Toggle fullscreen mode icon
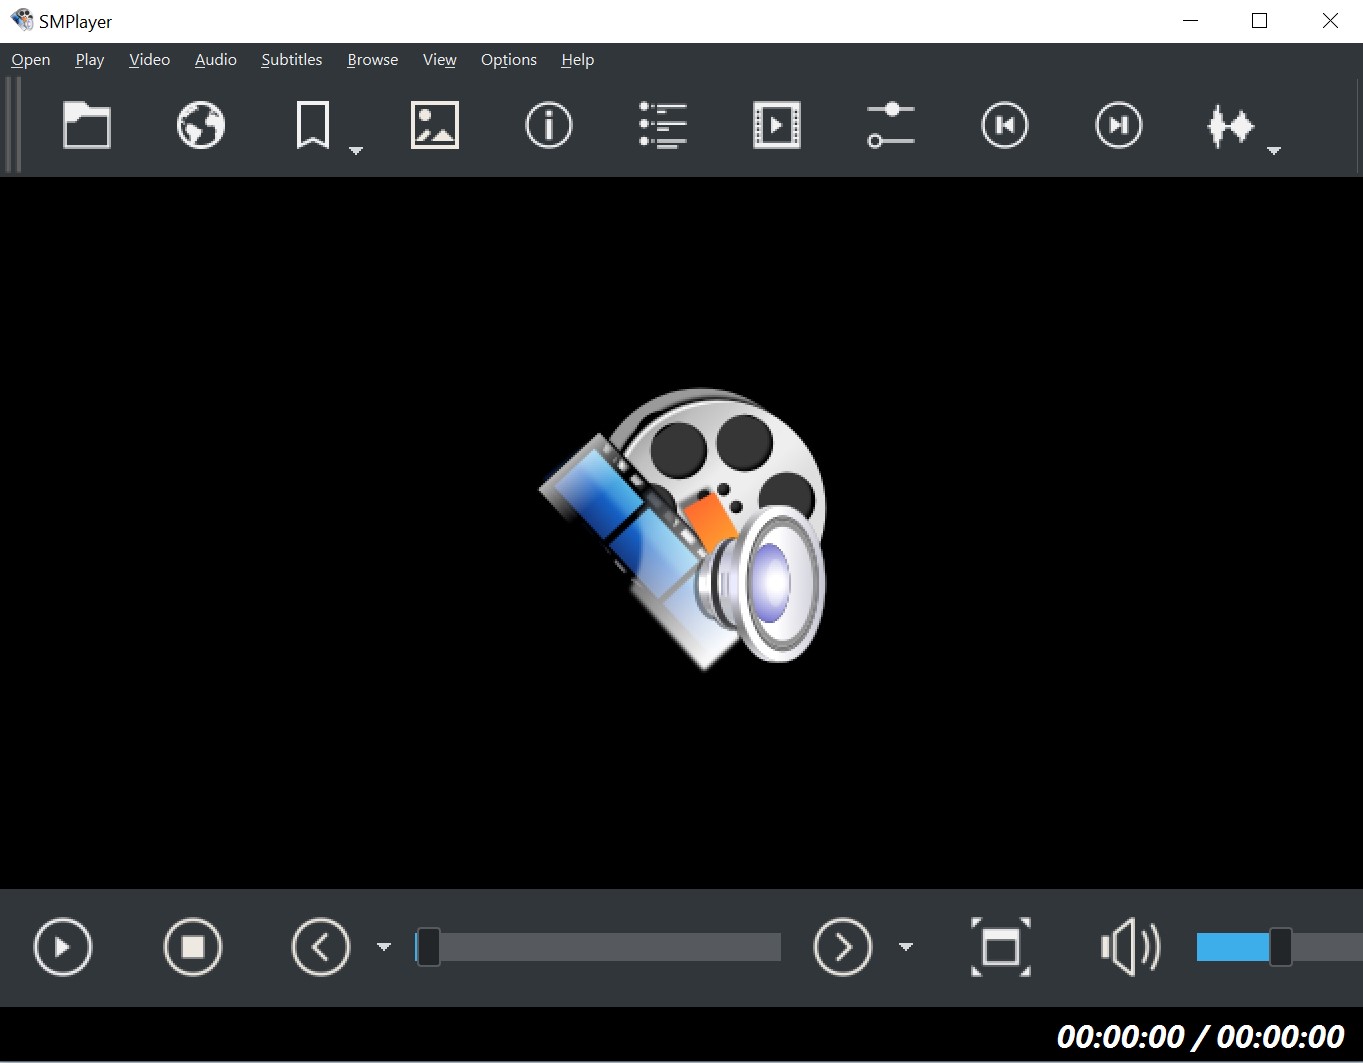The height and width of the screenshot is (1063, 1363). (1001, 947)
